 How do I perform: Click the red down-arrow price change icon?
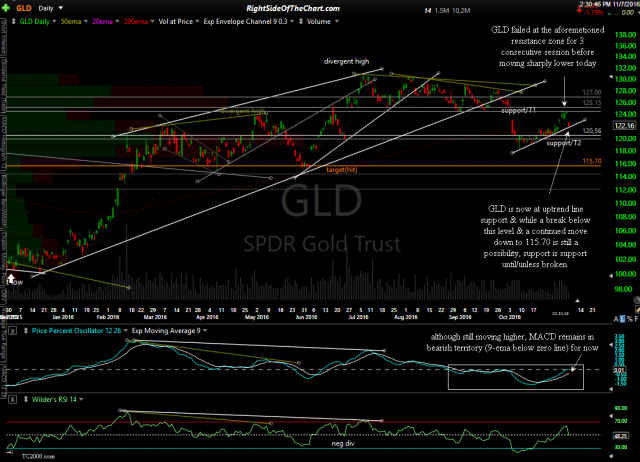[x=580, y=10]
